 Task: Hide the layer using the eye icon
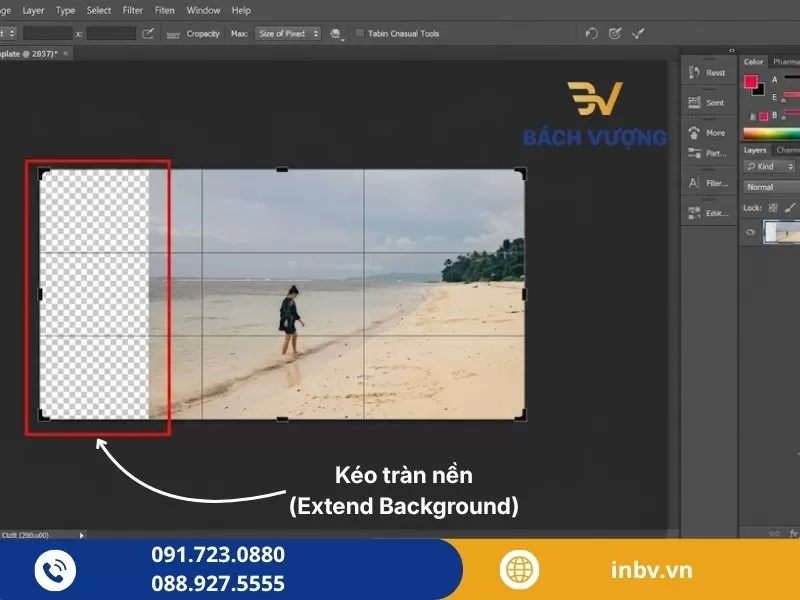[x=751, y=232]
